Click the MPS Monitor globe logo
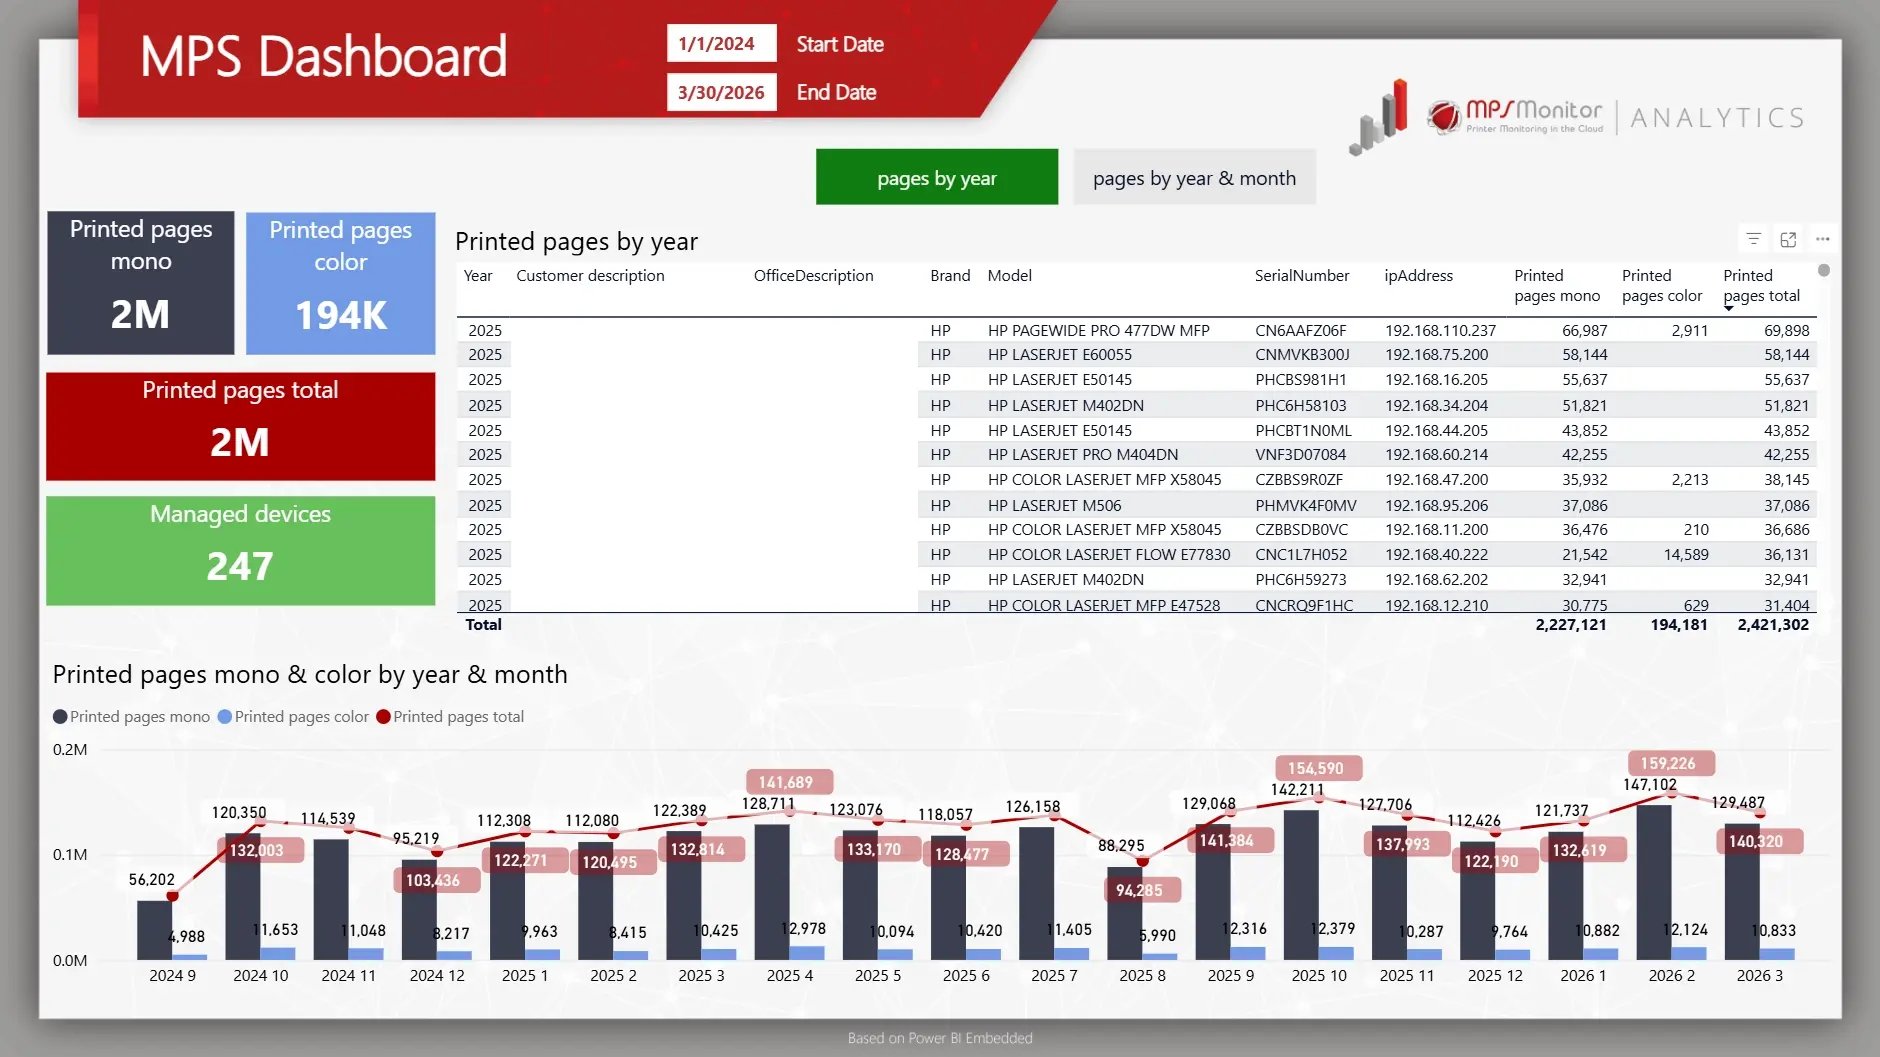 point(1444,116)
